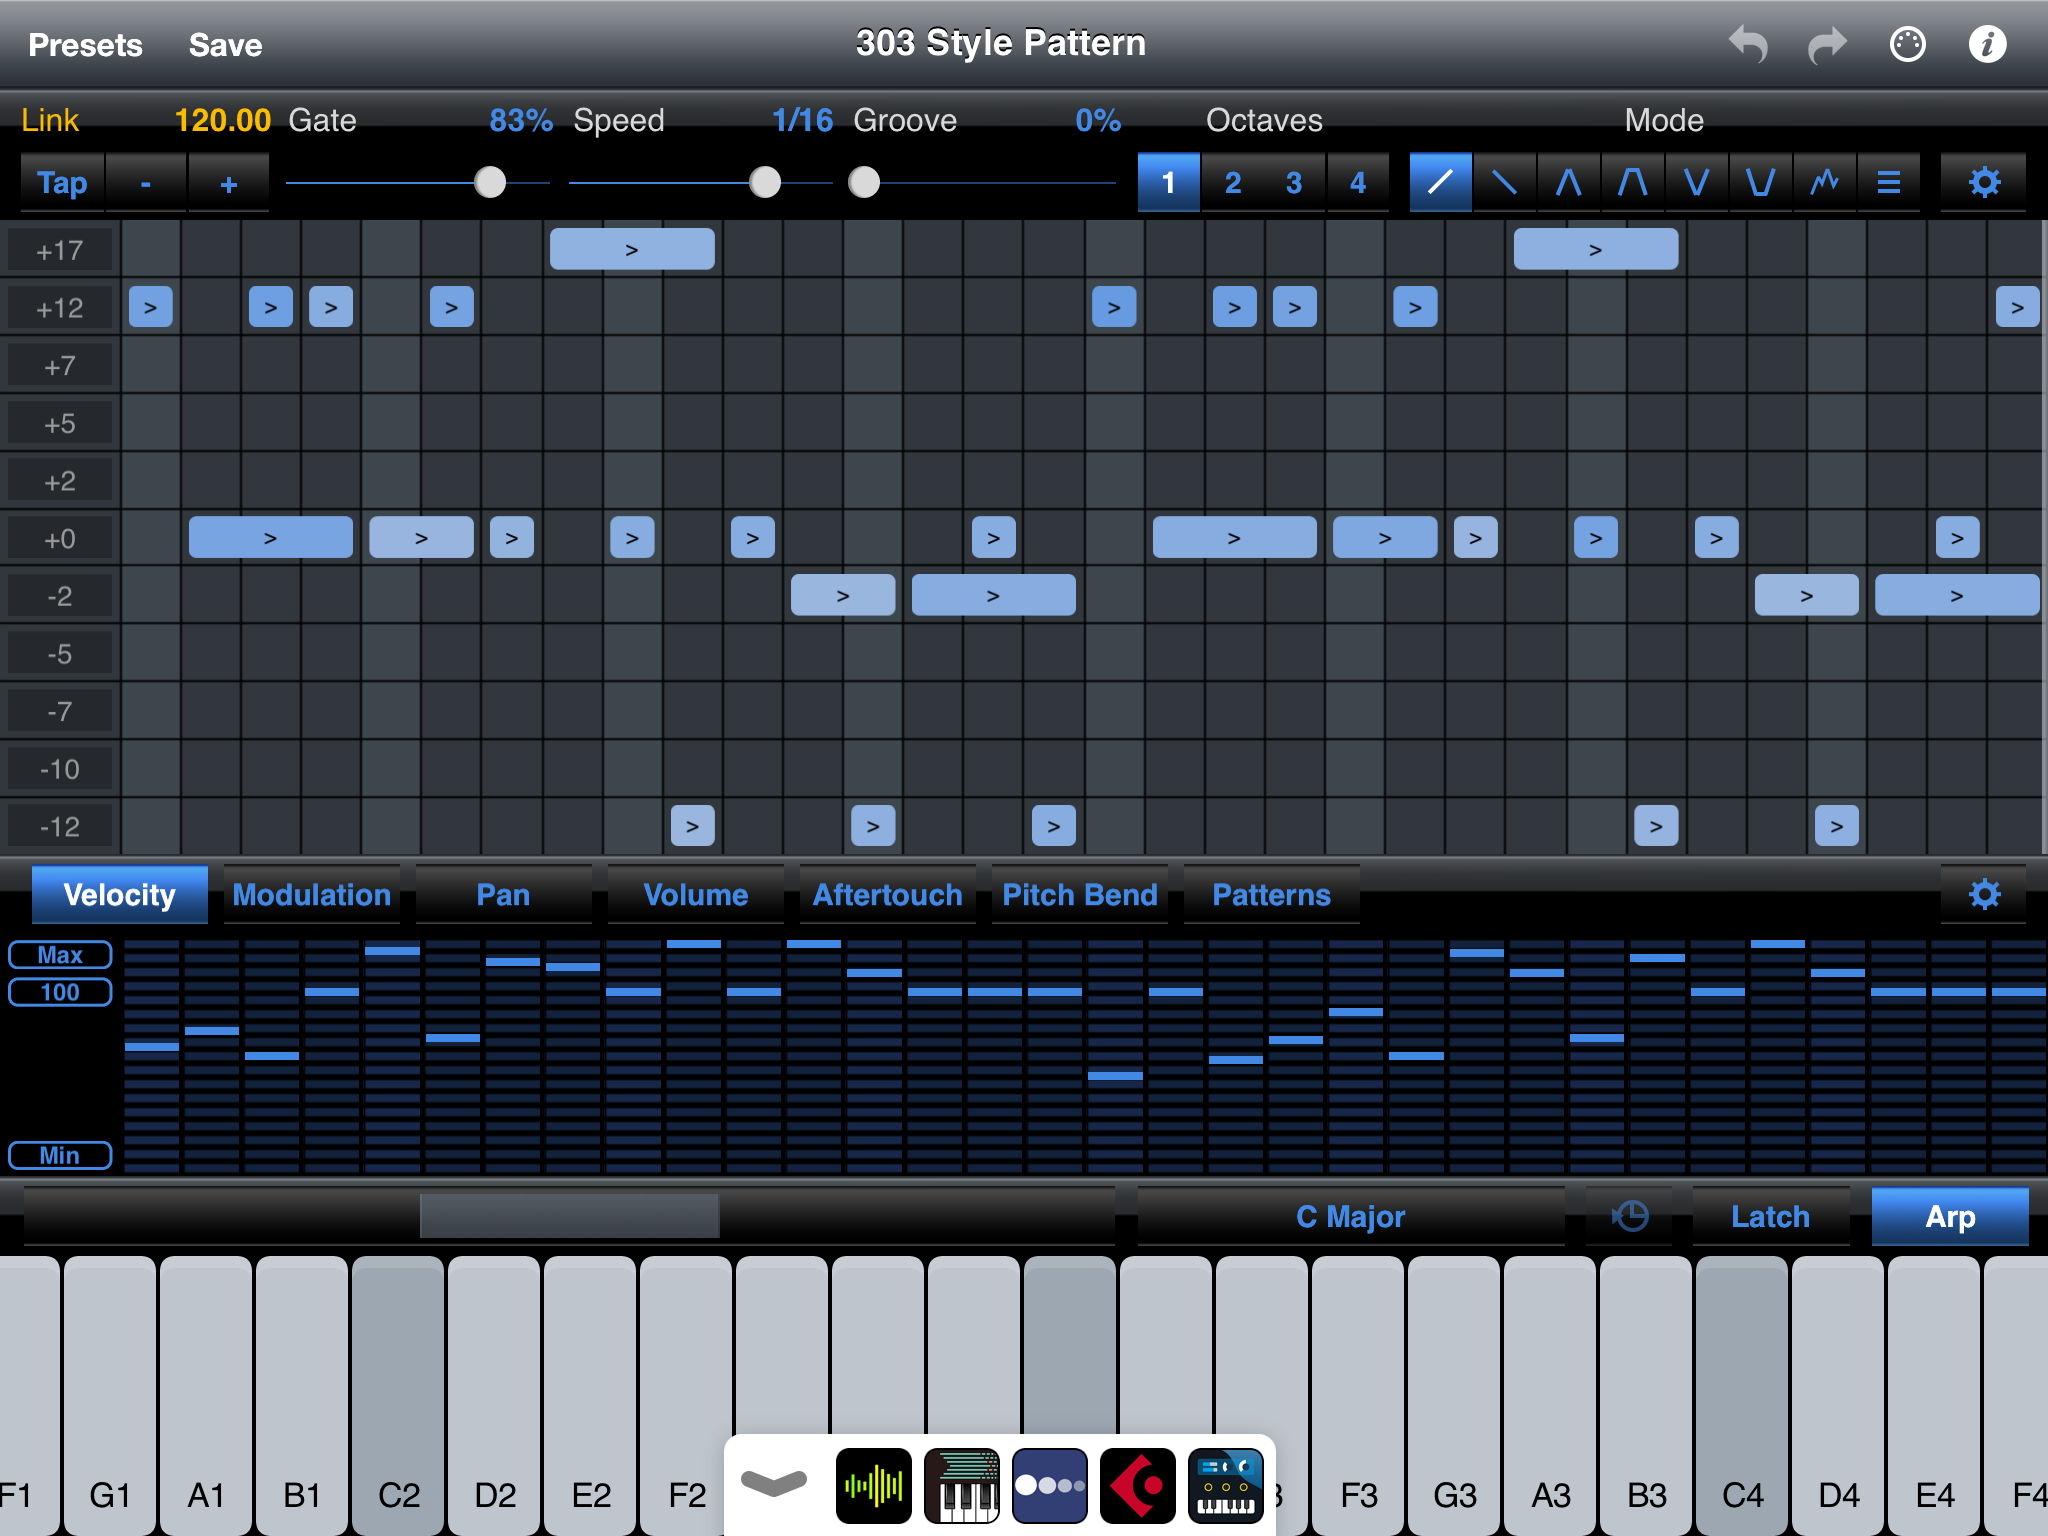2048x1536 pixels.
Task: Open the arpeggiator gear settings
Action: click(x=1984, y=182)
